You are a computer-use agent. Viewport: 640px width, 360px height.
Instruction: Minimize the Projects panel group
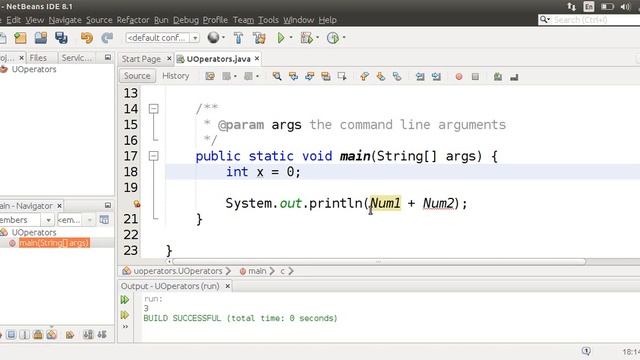coord(108,57)
